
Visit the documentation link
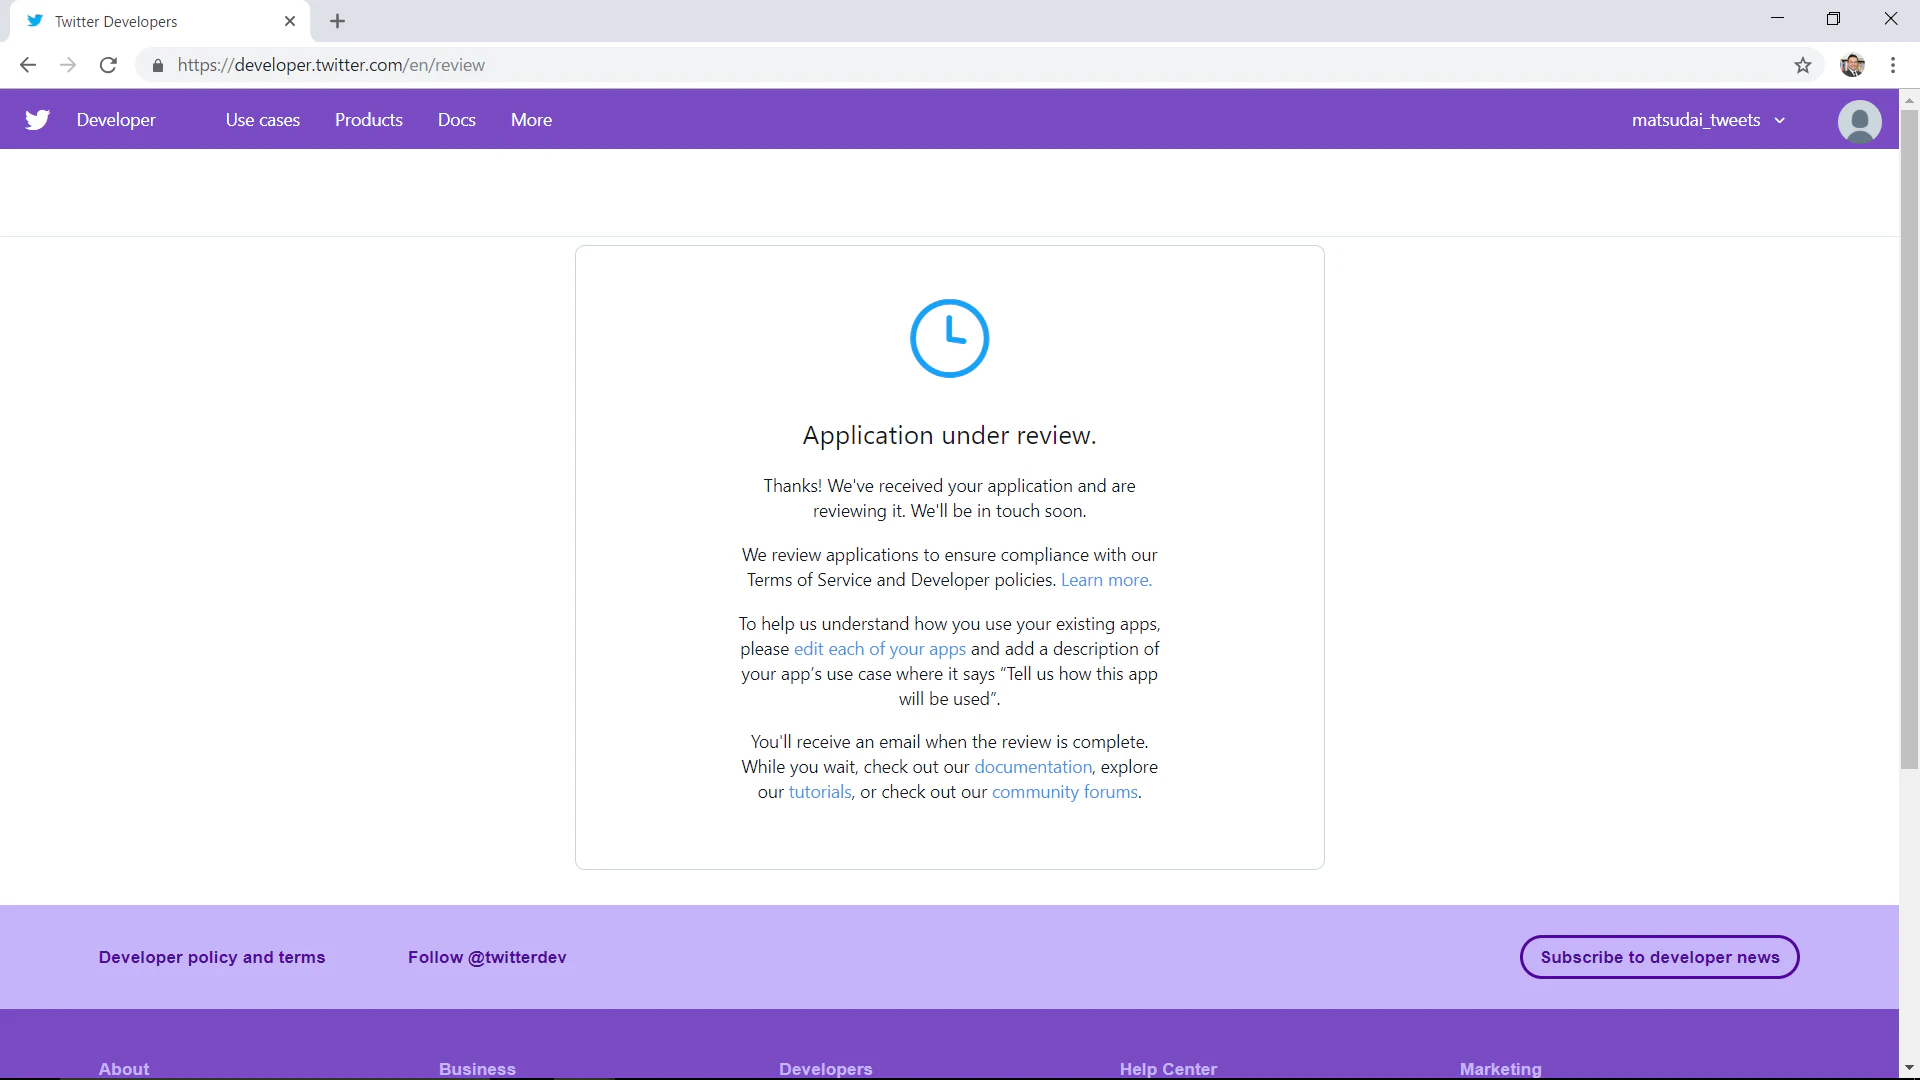1033,767
